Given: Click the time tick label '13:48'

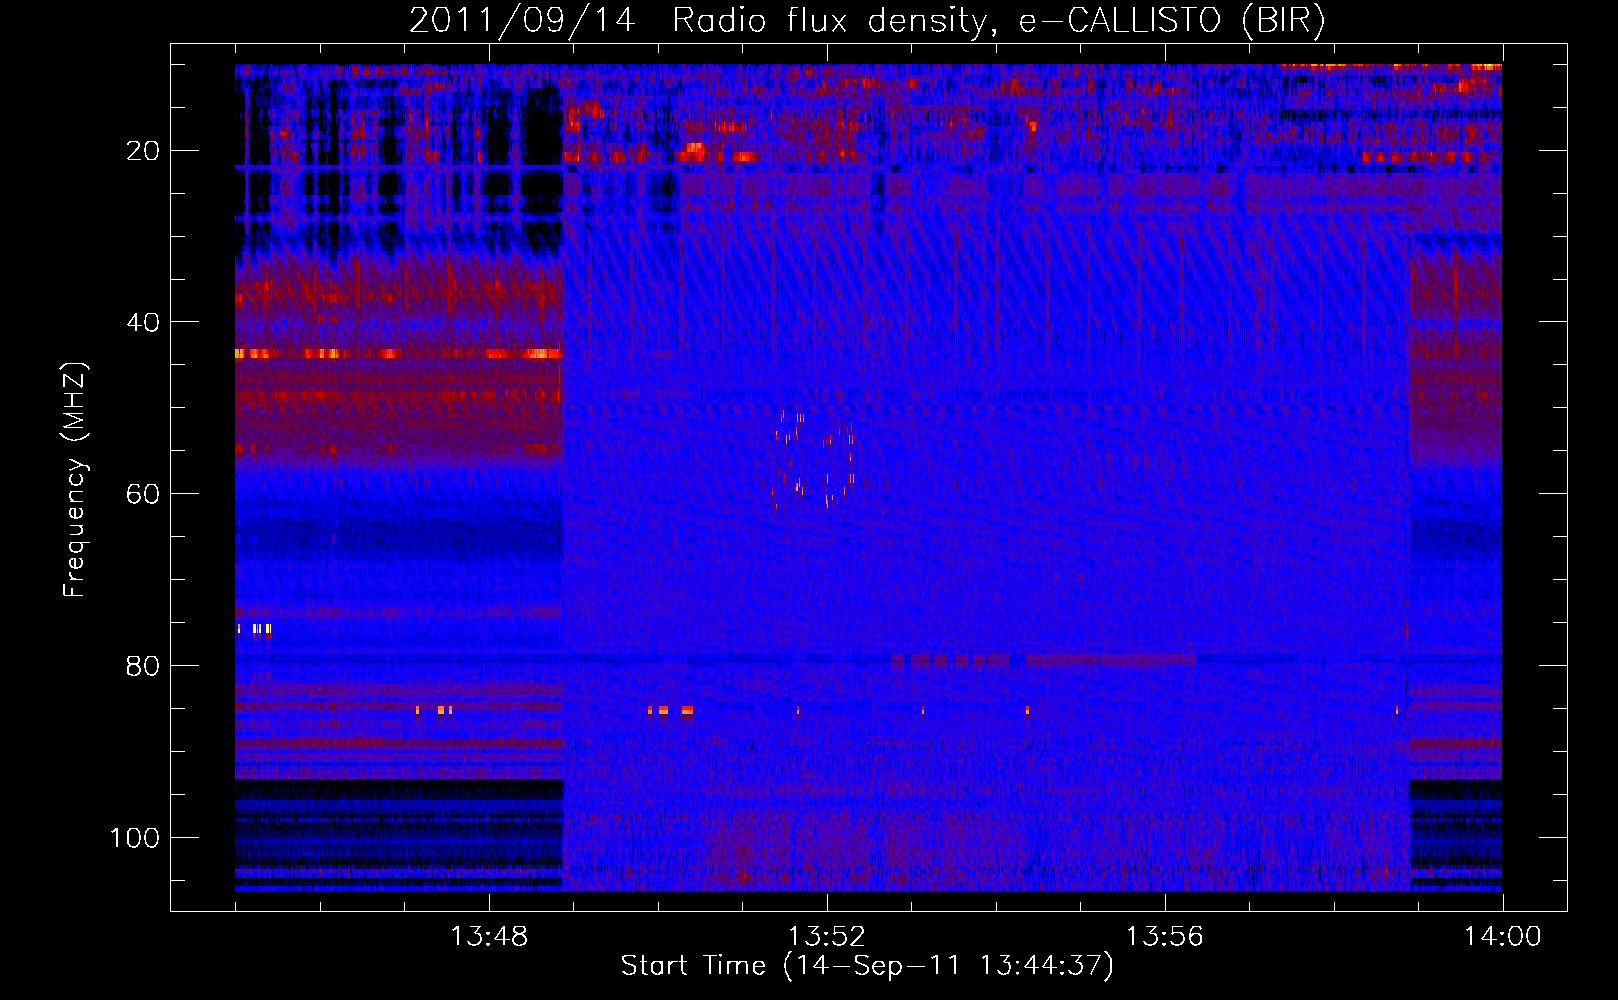Looking at the screenshot, I should (x=489, y=937).
